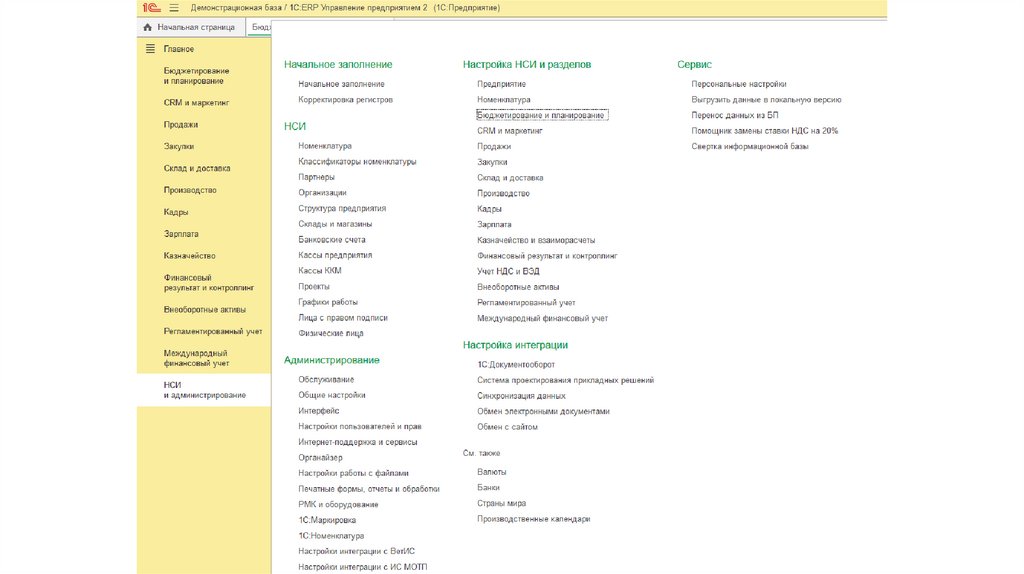The height and width of the screenshot is (574, 1024).
Task: Open Перенос данных из БП link
Action: point(735,116)
